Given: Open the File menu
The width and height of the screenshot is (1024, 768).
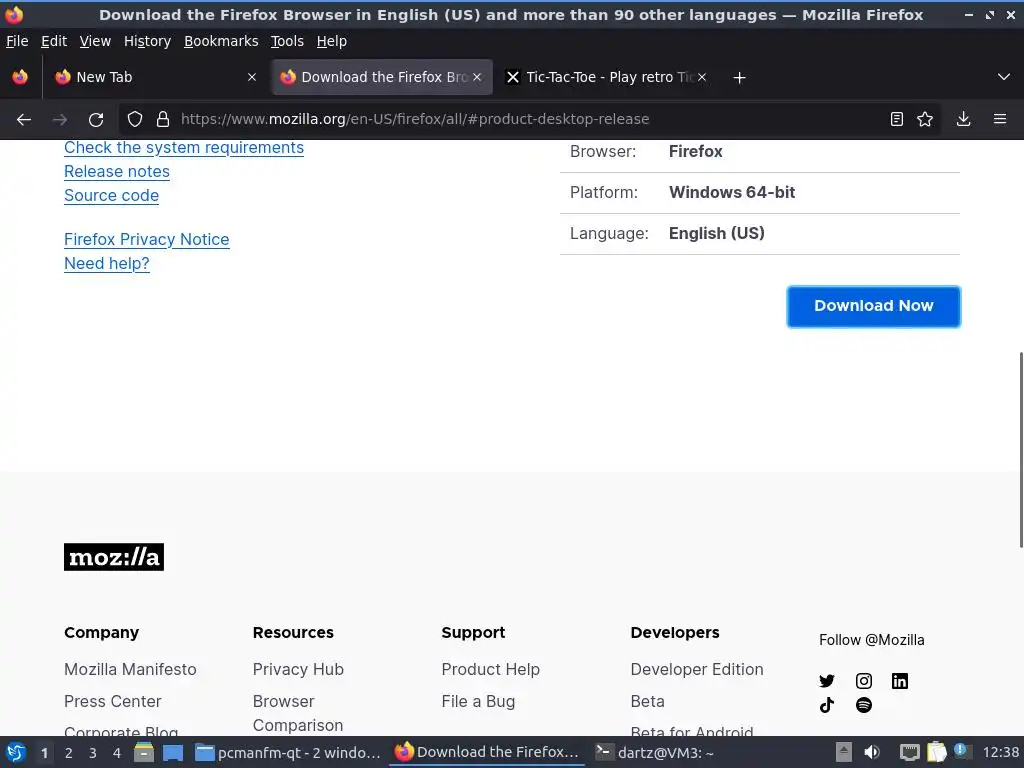Looking at the screenshot, I should click(17, 41).
